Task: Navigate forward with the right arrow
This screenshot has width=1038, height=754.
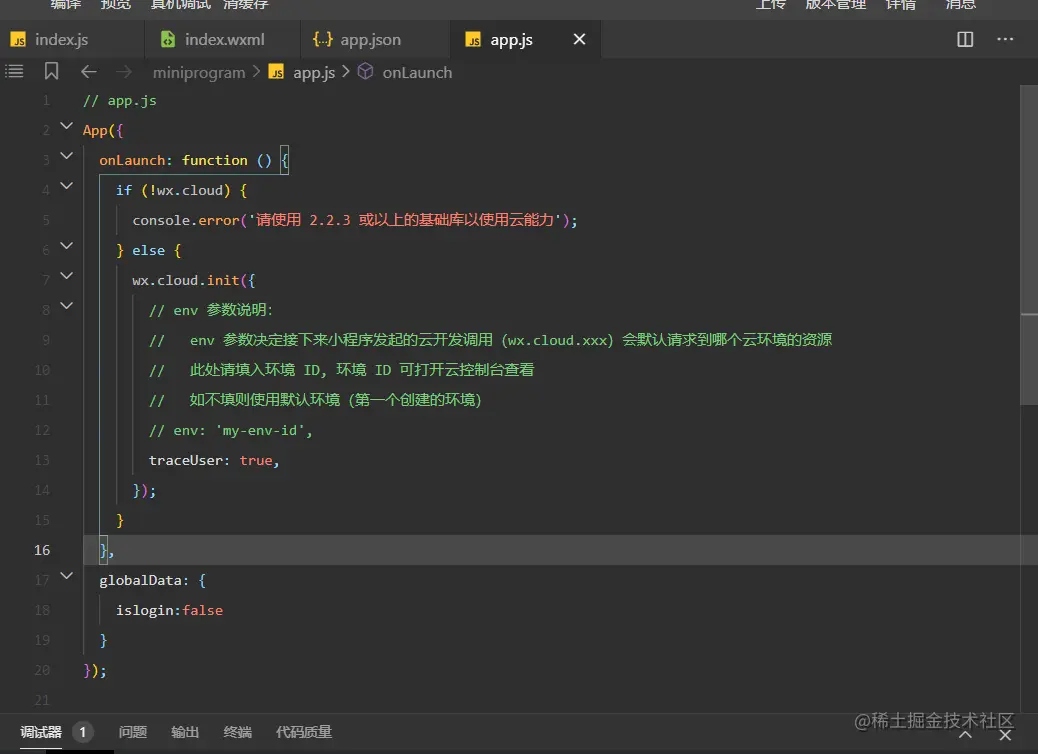Action: click(124, 71)
